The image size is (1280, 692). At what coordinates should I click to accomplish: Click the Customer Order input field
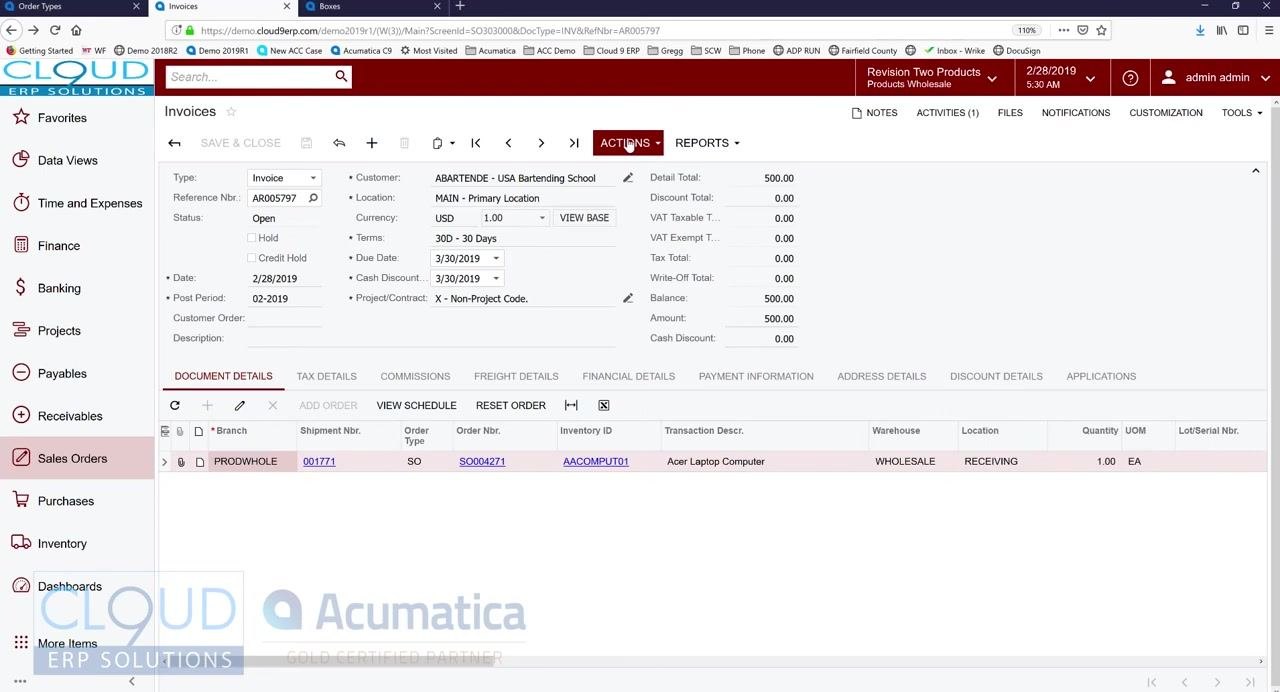[286, 318]
